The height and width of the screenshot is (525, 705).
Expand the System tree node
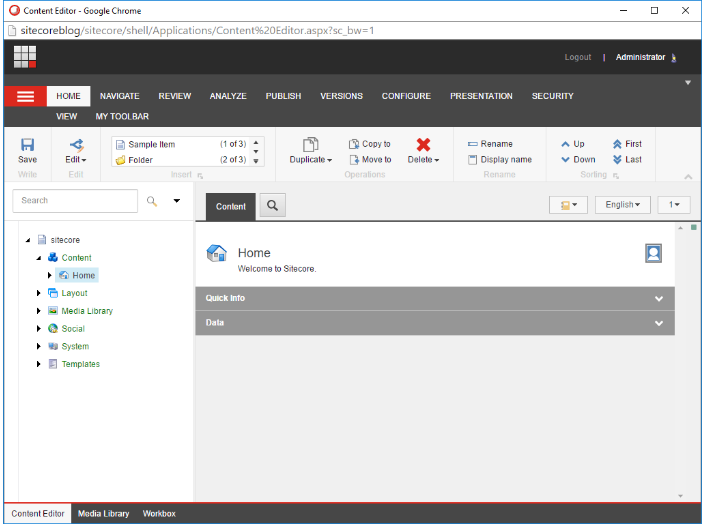coord(39,346)
